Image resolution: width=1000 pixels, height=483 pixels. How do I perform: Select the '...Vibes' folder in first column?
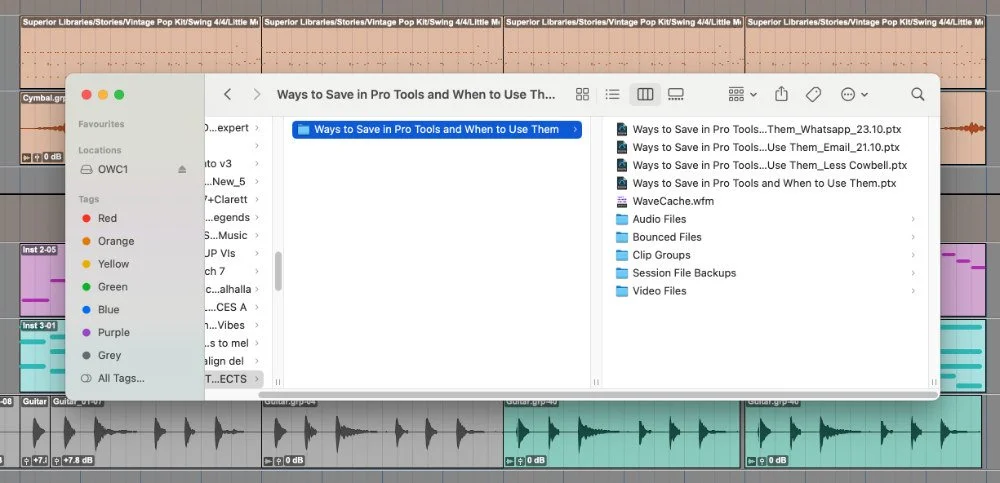234,325
